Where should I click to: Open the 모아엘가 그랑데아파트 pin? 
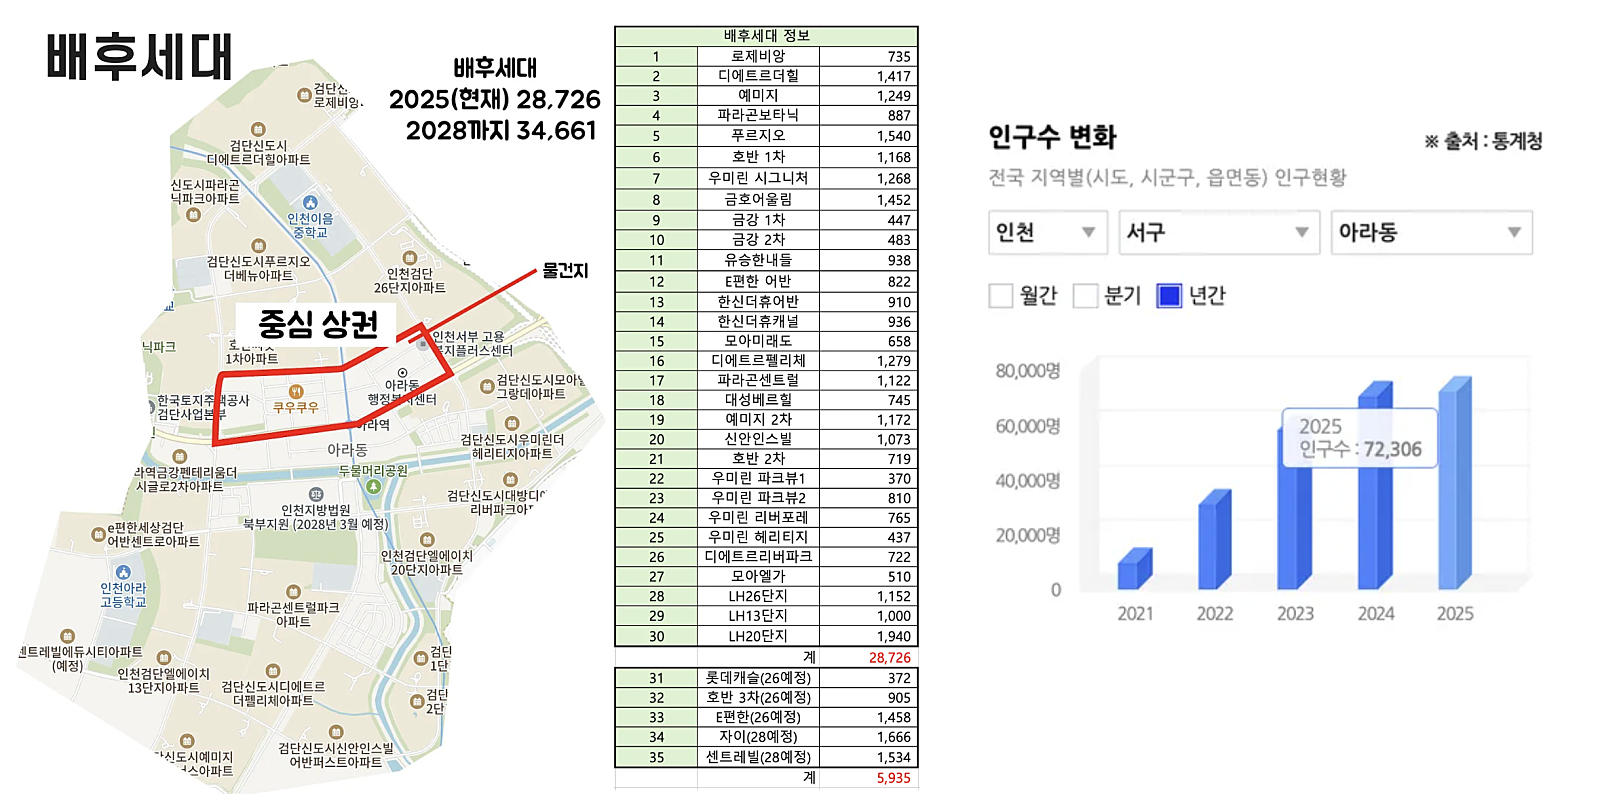tap(488, 386)
